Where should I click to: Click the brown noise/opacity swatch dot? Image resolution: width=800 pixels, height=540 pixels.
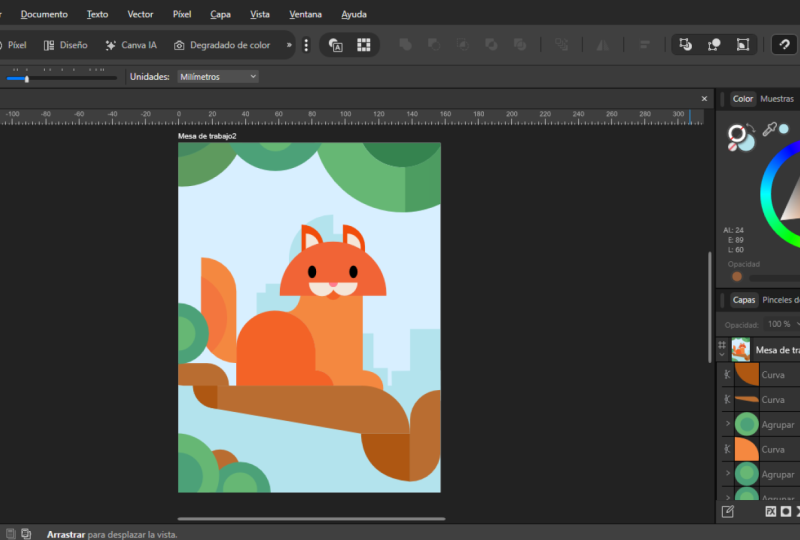tap(737, 277)
